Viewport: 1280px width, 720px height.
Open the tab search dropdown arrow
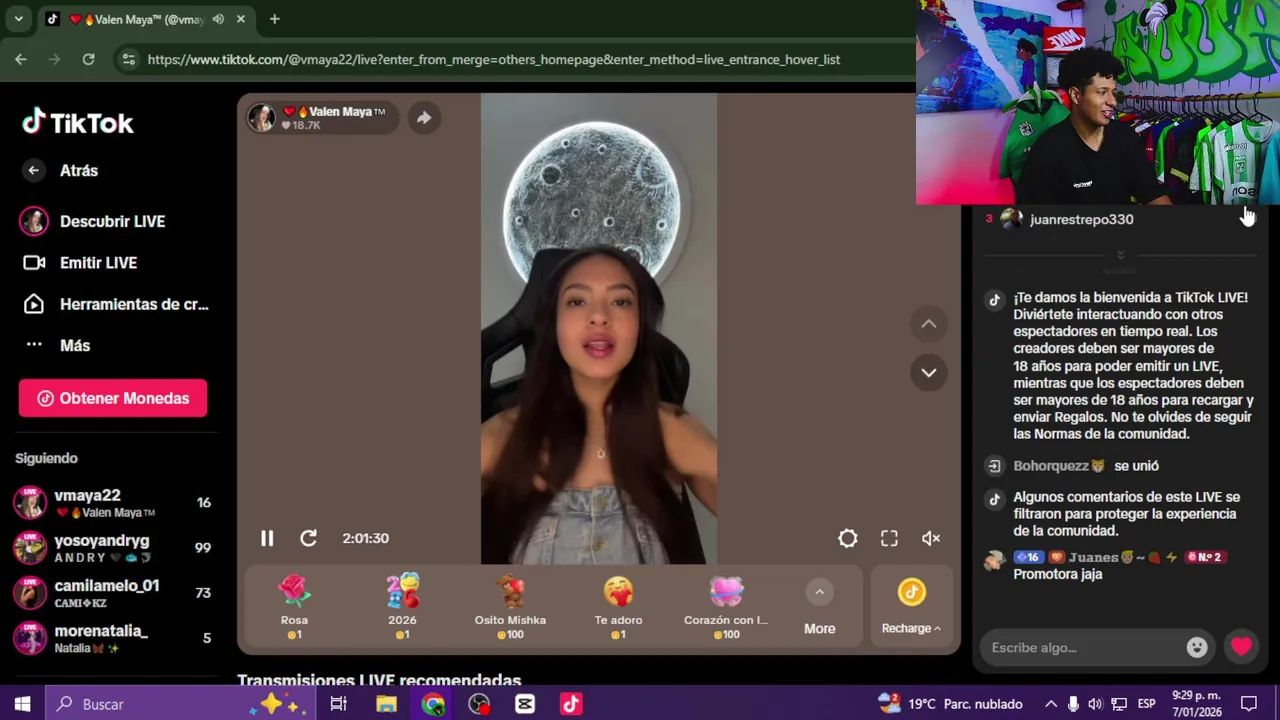18,19
